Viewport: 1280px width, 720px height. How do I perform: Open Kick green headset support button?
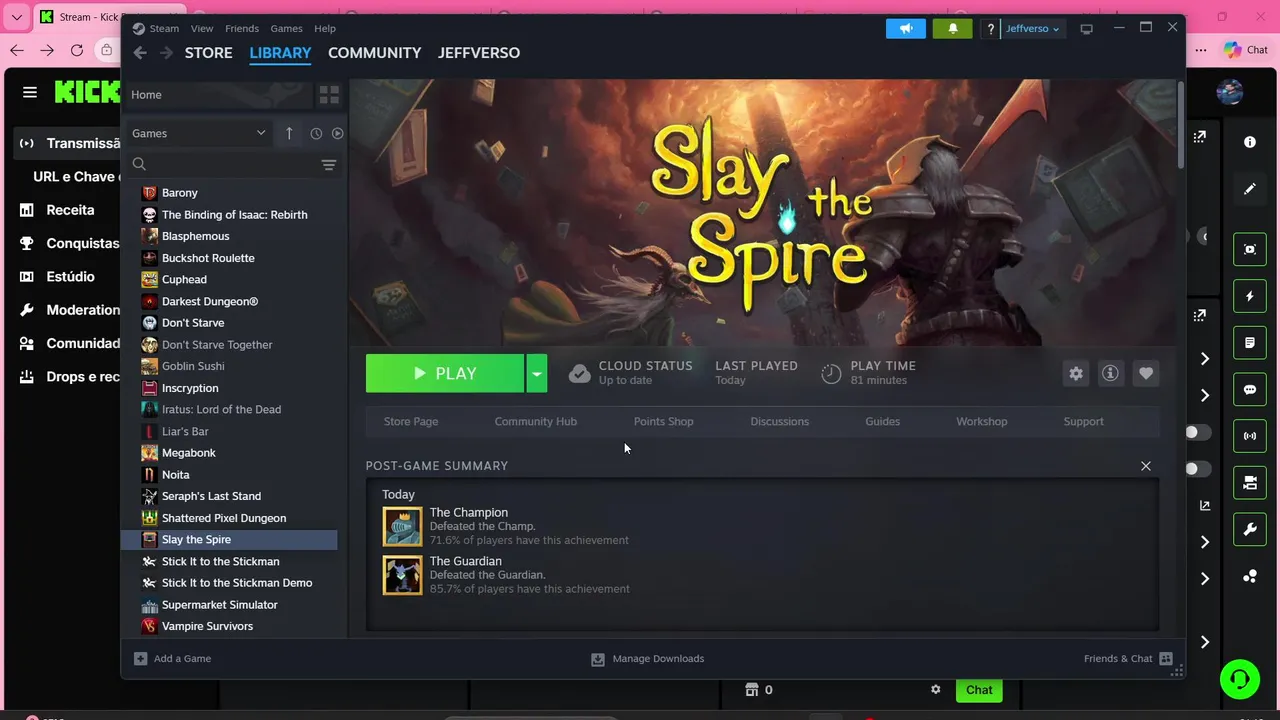[x=1240, y=680]
